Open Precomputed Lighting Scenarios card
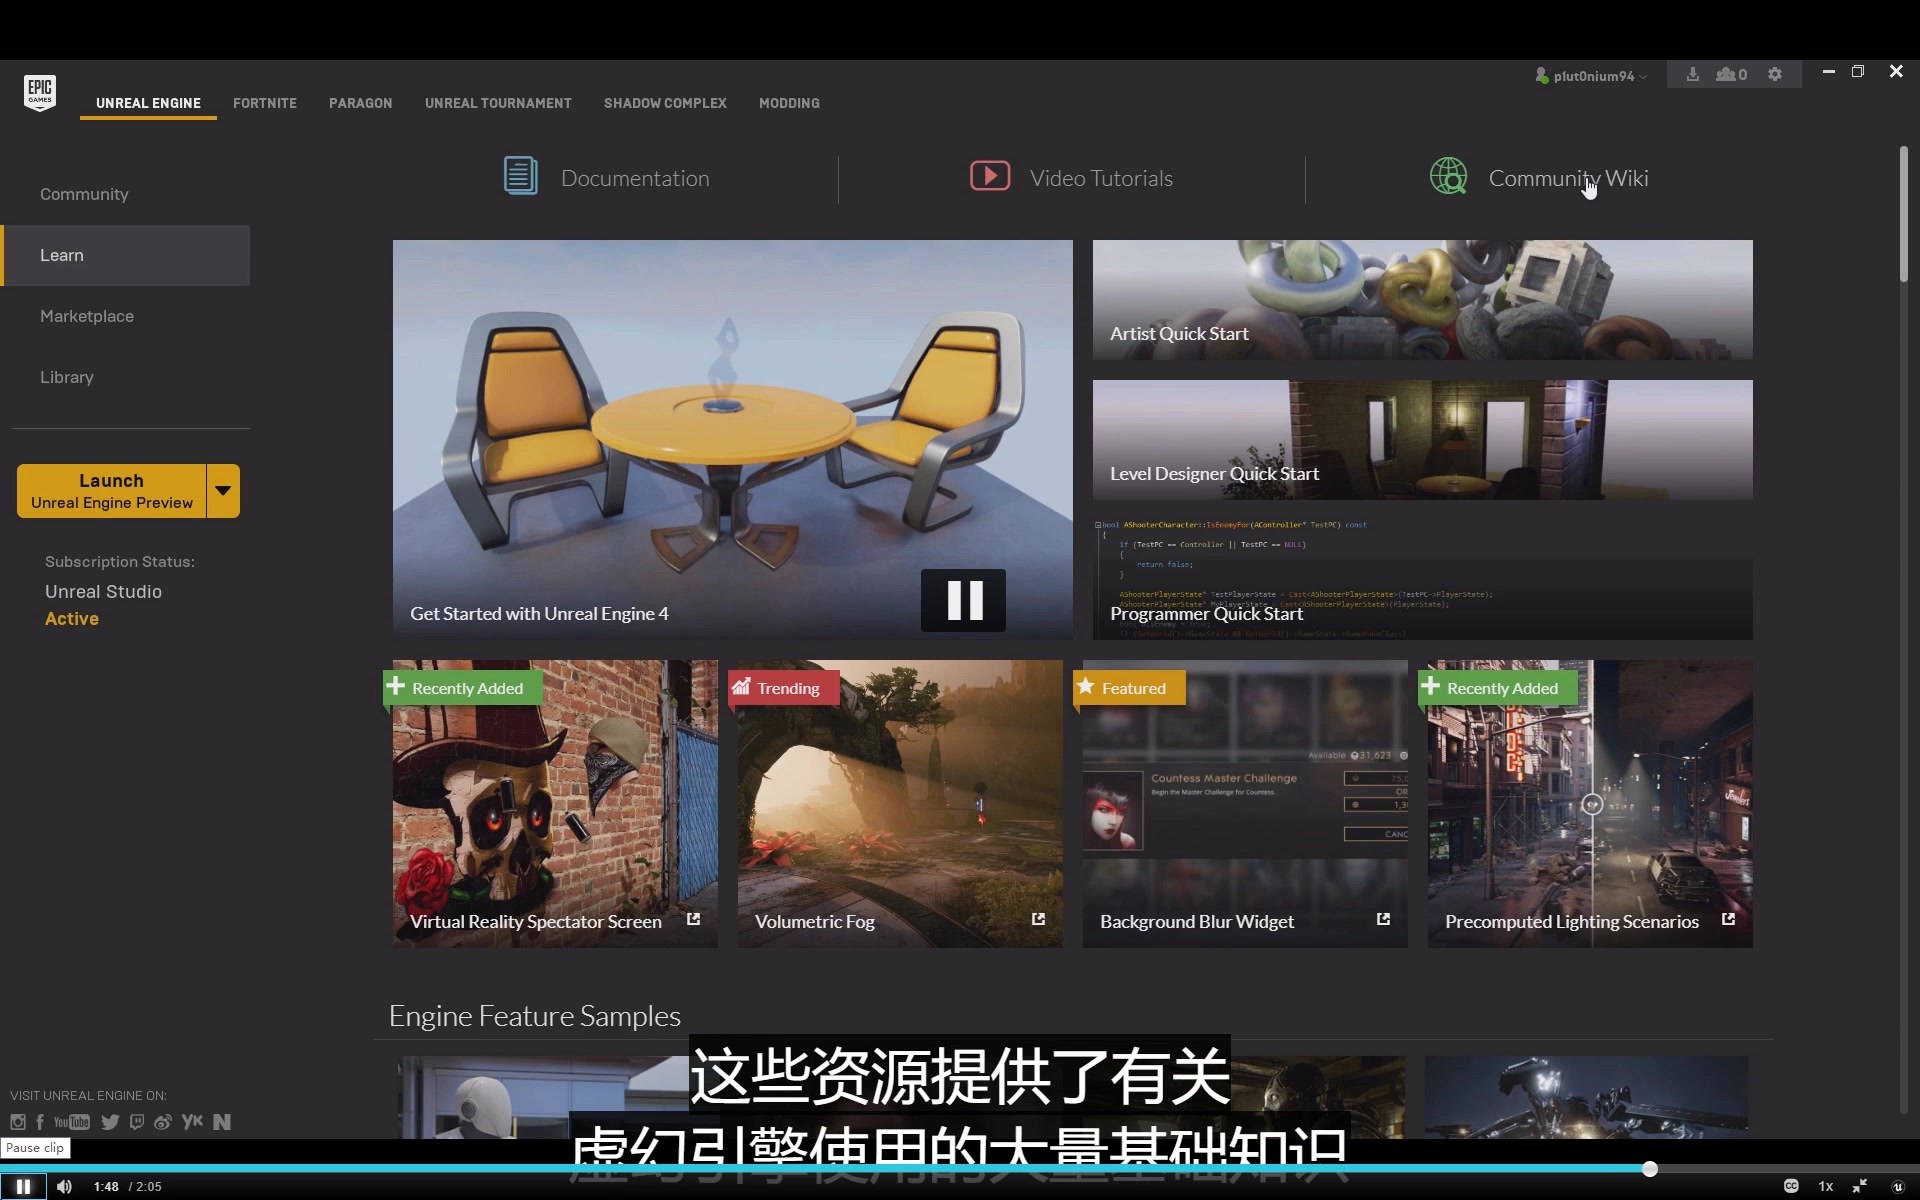Viewport: 1920px width, 1200px height. 1590,804
